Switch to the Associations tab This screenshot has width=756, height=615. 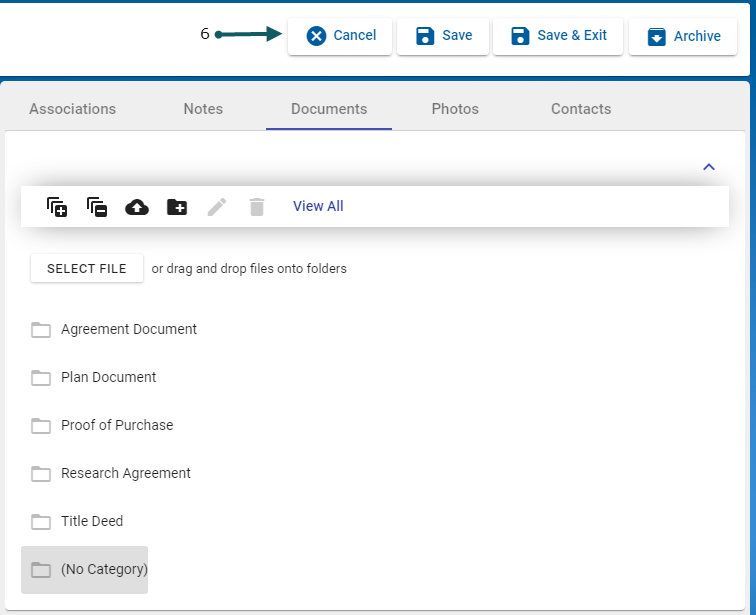tap(72, 109)
